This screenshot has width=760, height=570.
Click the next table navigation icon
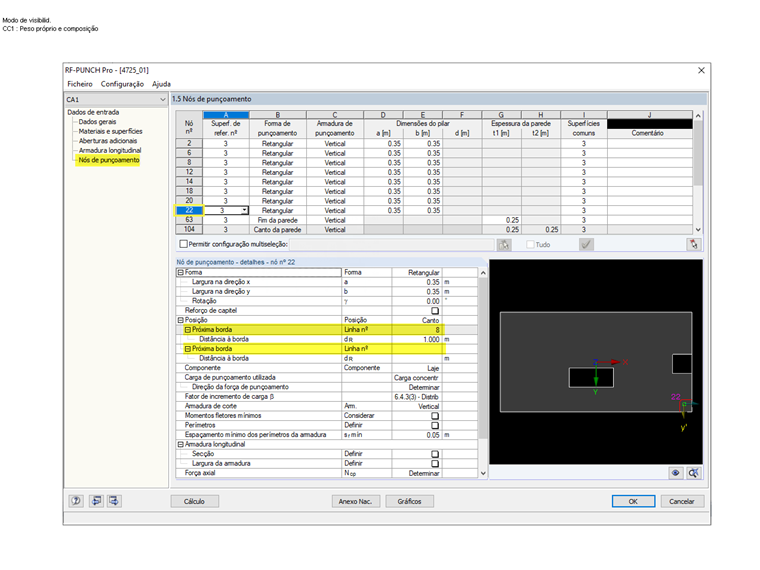[x=114, y=501]
